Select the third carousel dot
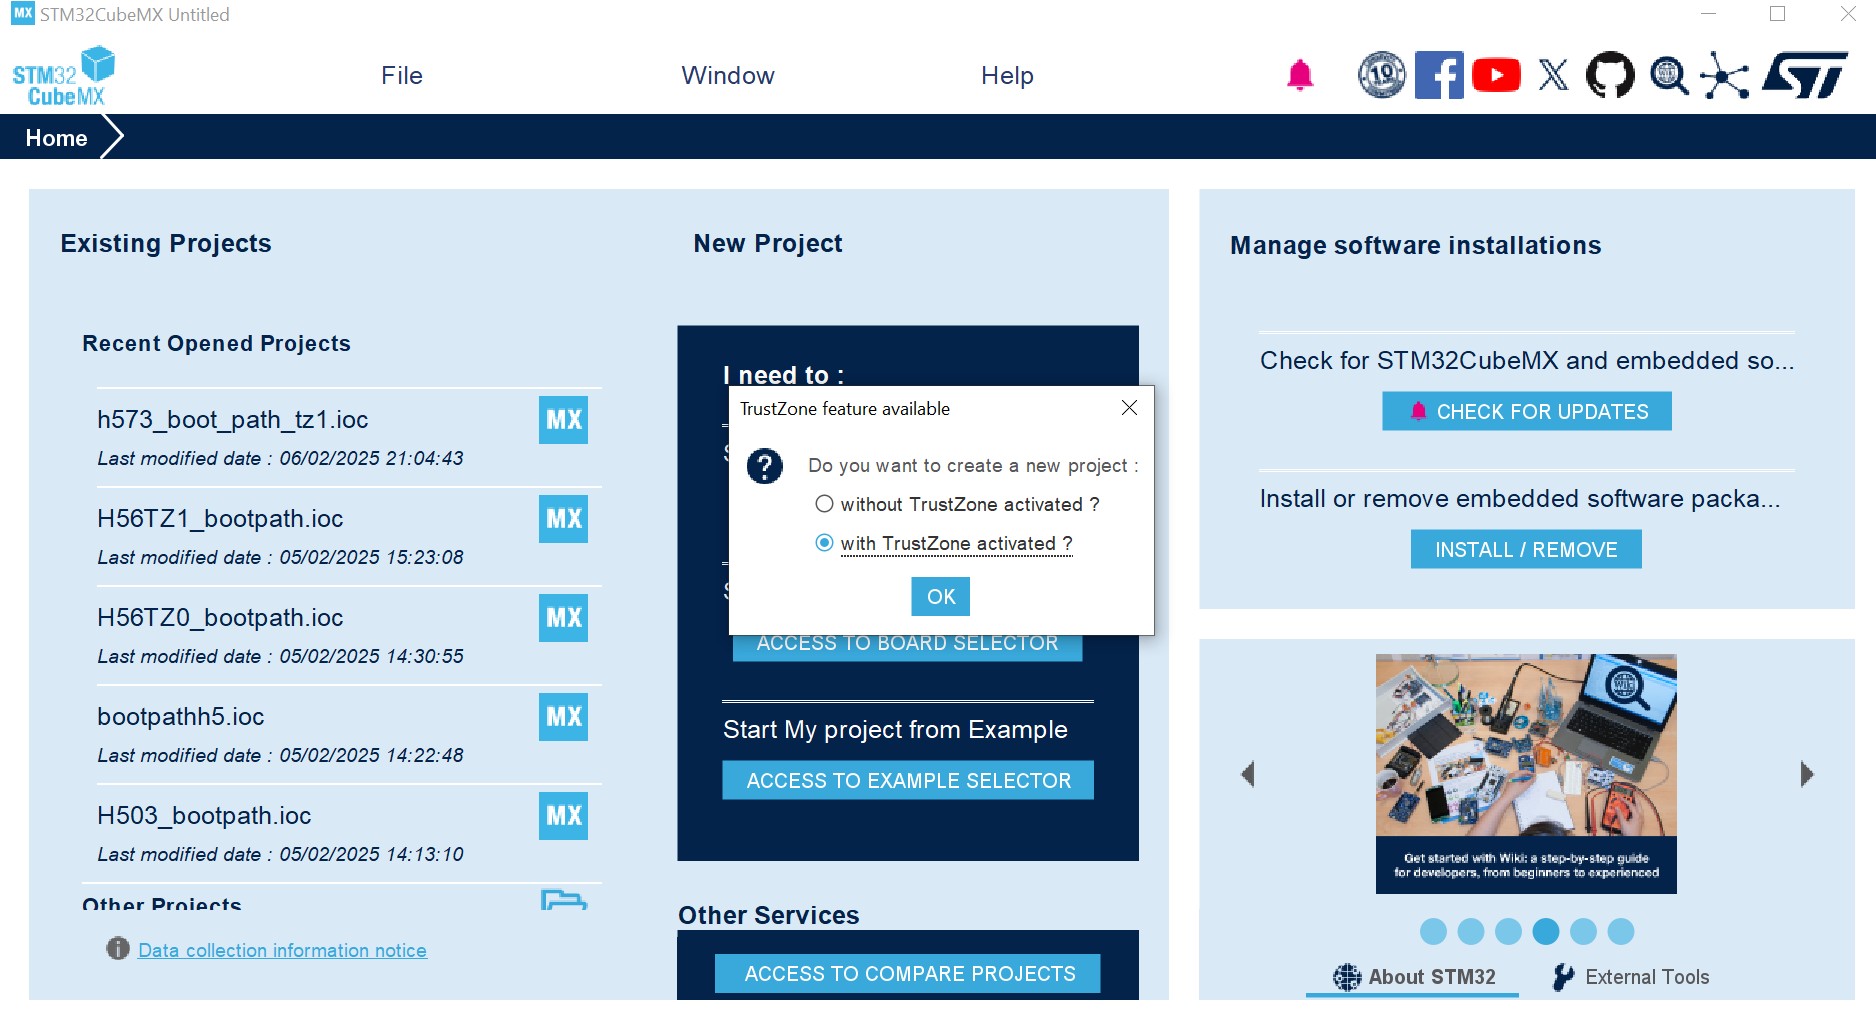This screenshot has height=1012, width=1876. pyautogui.click(x=1508, y=932)
